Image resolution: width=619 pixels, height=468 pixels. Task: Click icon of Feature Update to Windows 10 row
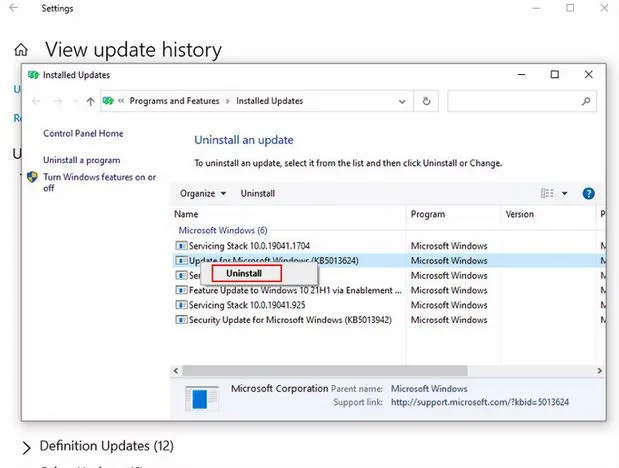181,290
